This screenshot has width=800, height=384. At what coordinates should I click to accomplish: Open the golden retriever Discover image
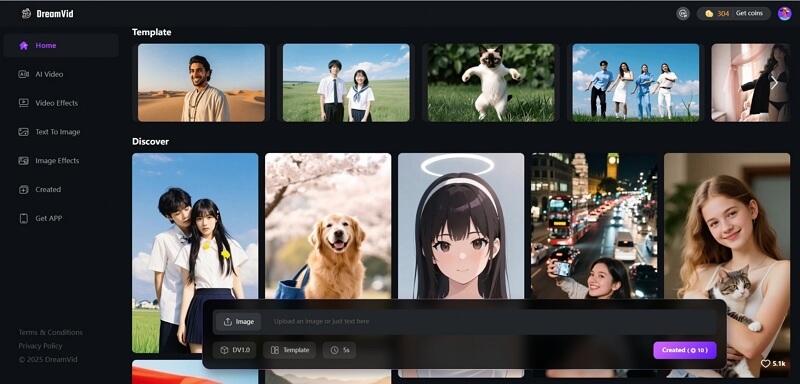[x=328, y=226]
